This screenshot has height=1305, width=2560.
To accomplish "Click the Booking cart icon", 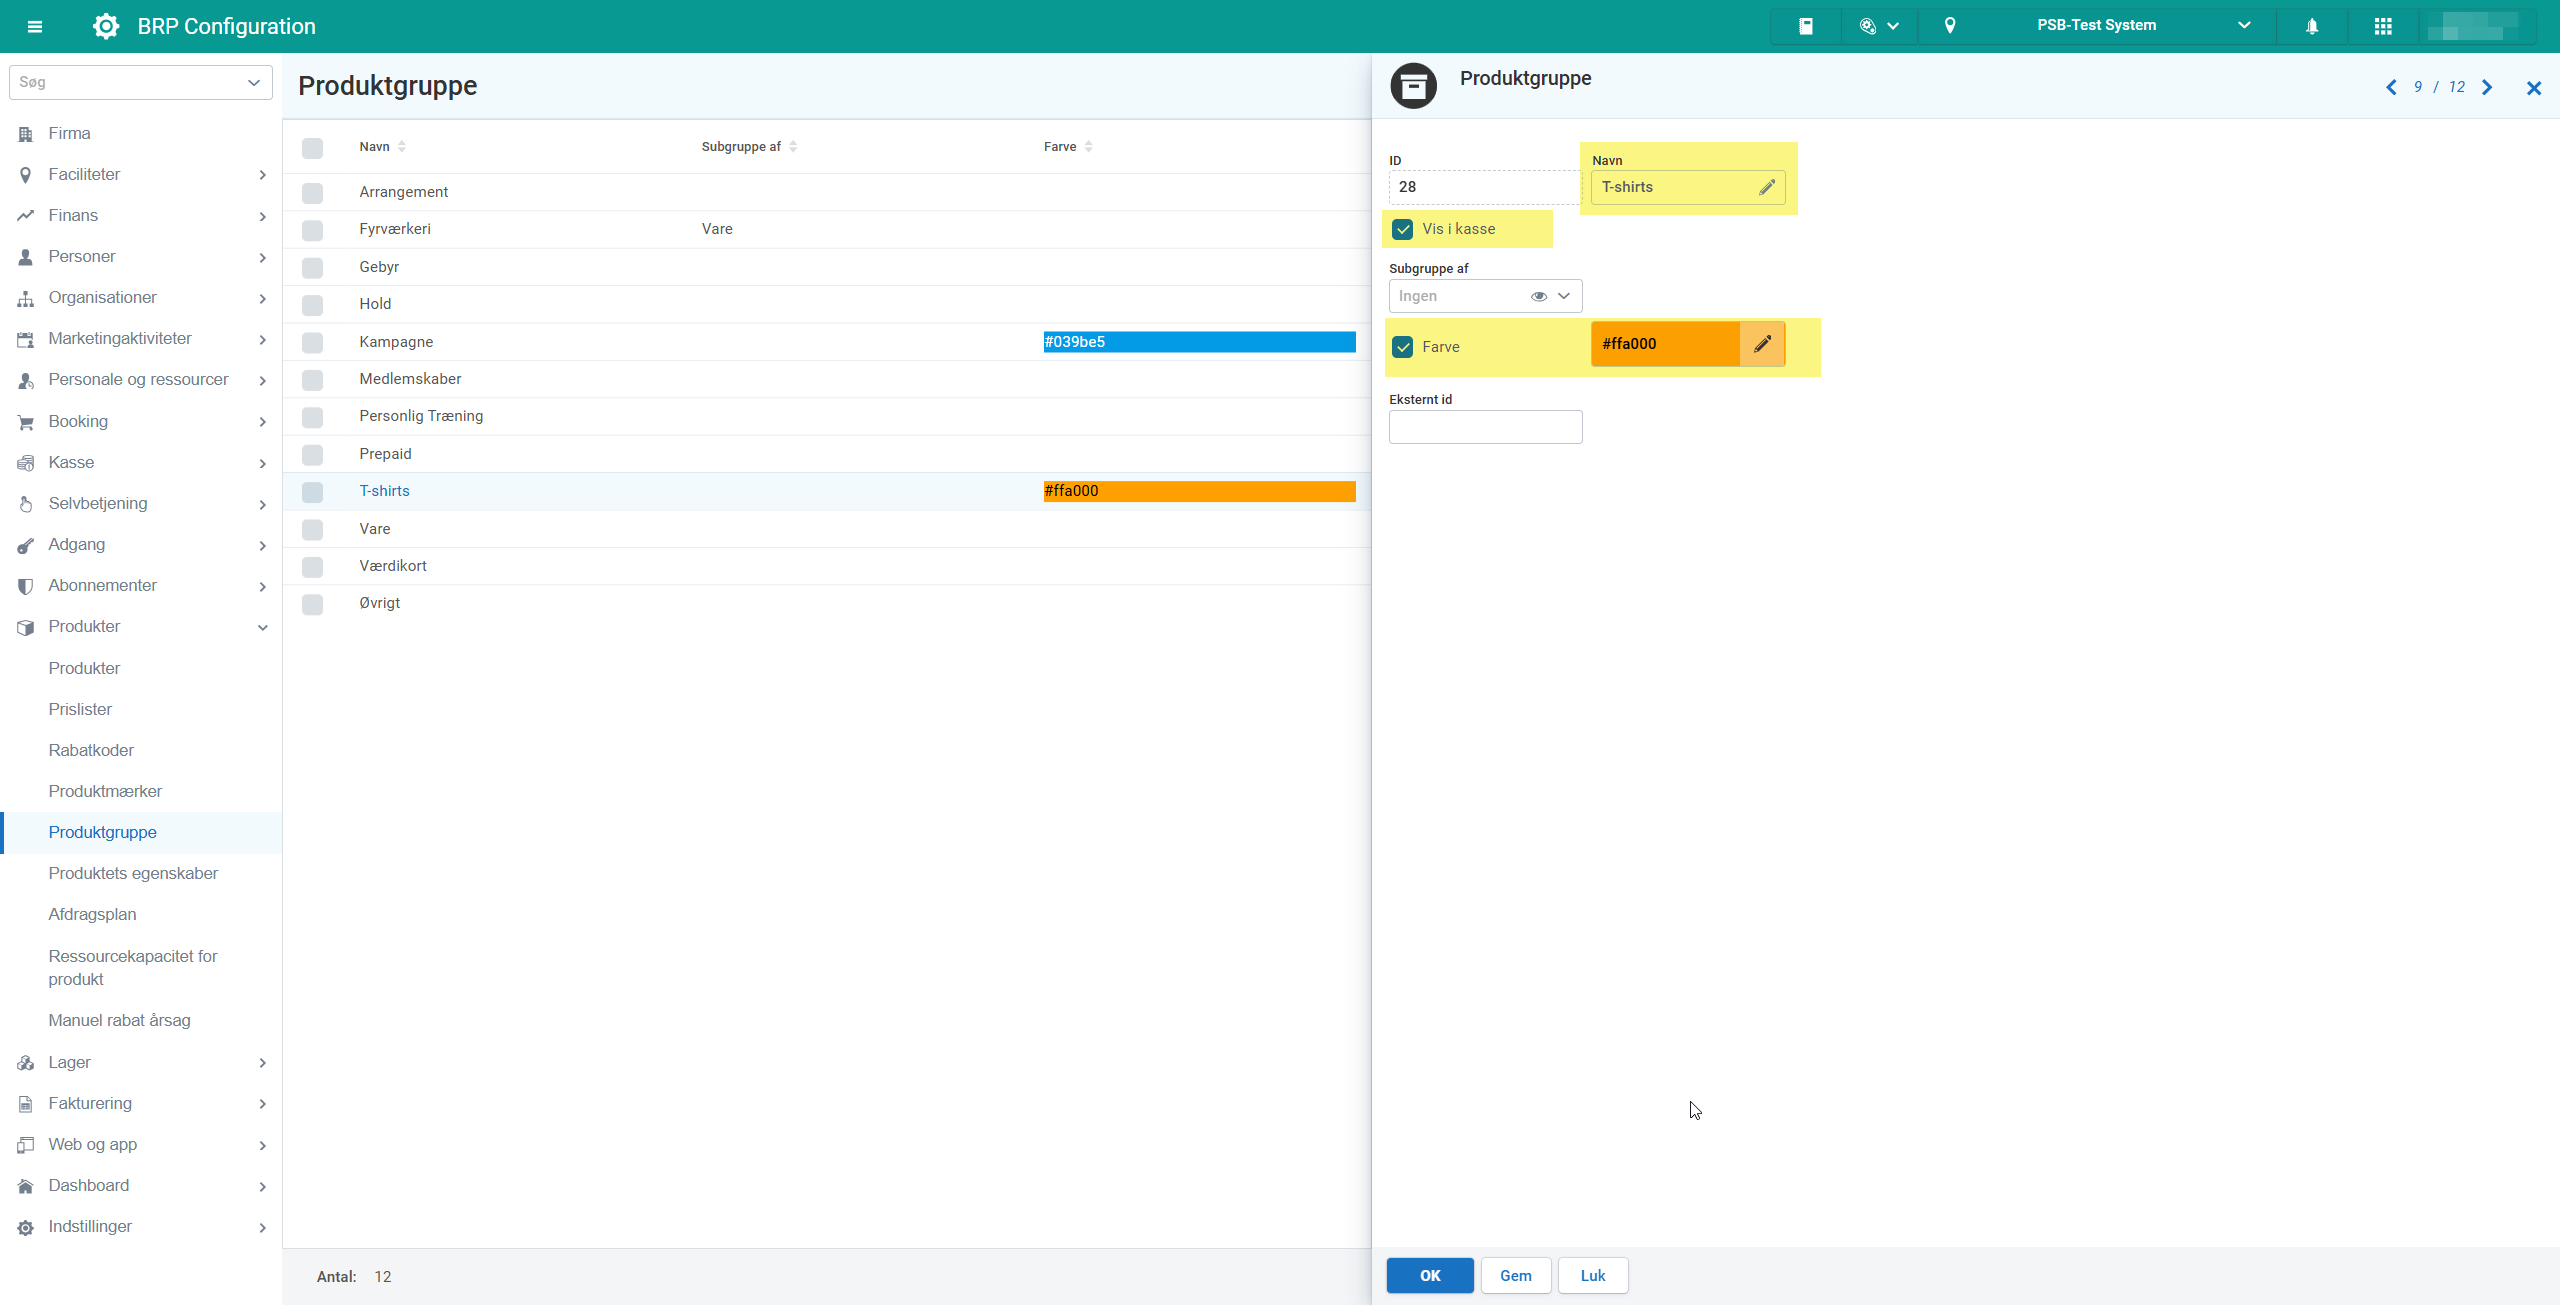I will 26,422.
